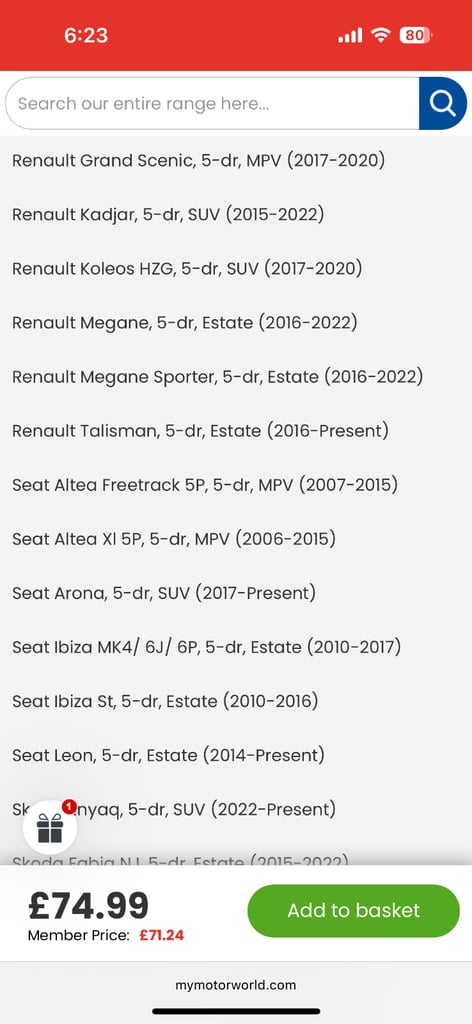Tap the cellular signal bars icon
The image size is (472, 1024).
click(x=350, y=36)
